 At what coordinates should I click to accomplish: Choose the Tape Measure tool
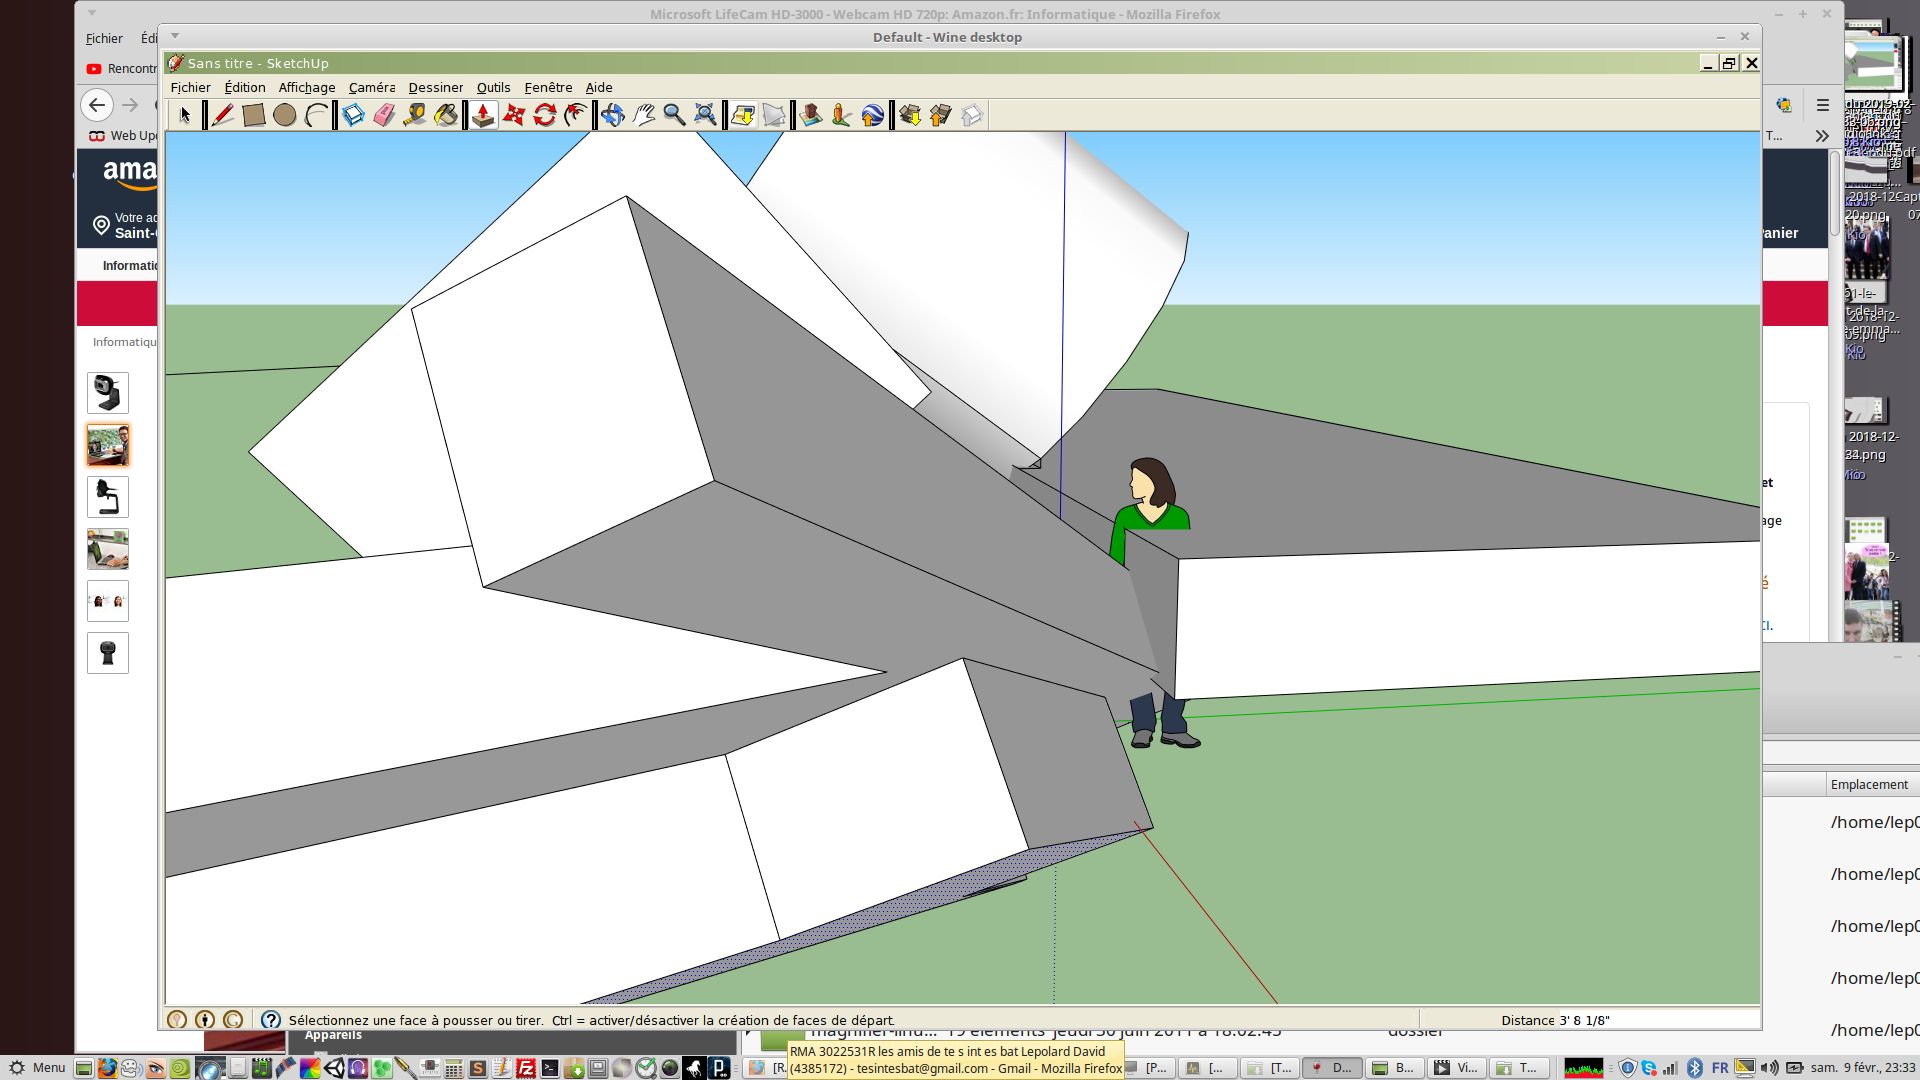415,115
